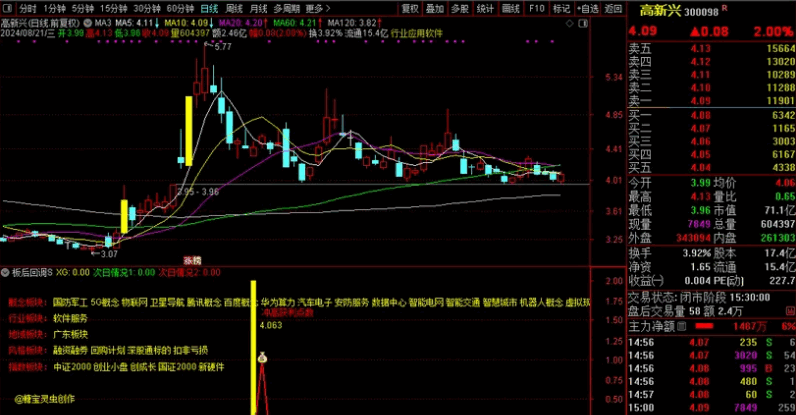The image size is (796, 415).
Task: Switch to 月线 monthly chart
Action: 258,9
